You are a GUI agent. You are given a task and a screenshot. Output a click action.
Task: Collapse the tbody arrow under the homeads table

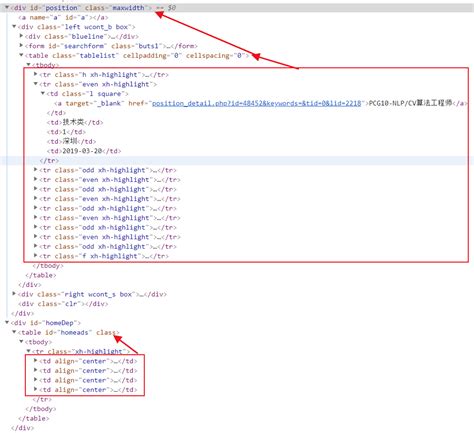[21, 342]
